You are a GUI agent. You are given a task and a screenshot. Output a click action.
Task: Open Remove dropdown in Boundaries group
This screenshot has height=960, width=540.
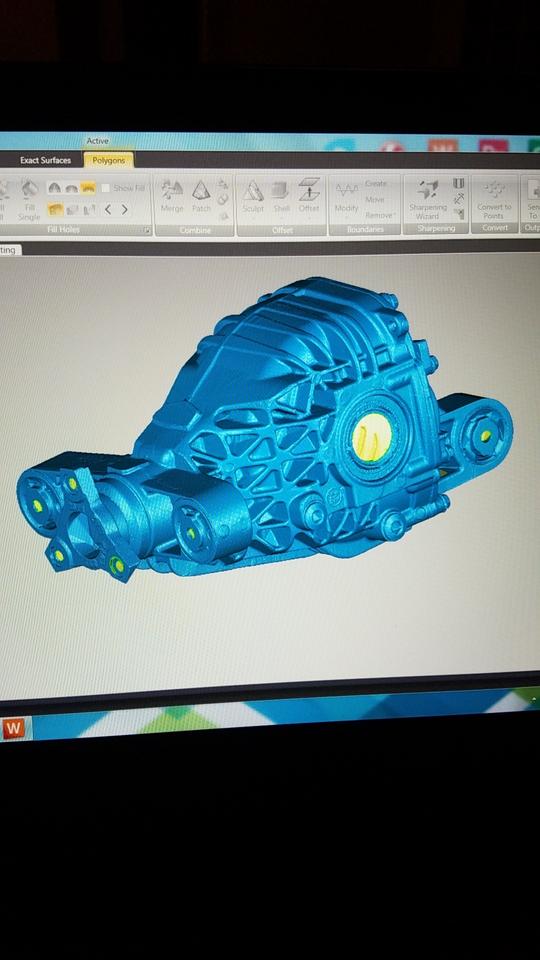click(380, 216)
